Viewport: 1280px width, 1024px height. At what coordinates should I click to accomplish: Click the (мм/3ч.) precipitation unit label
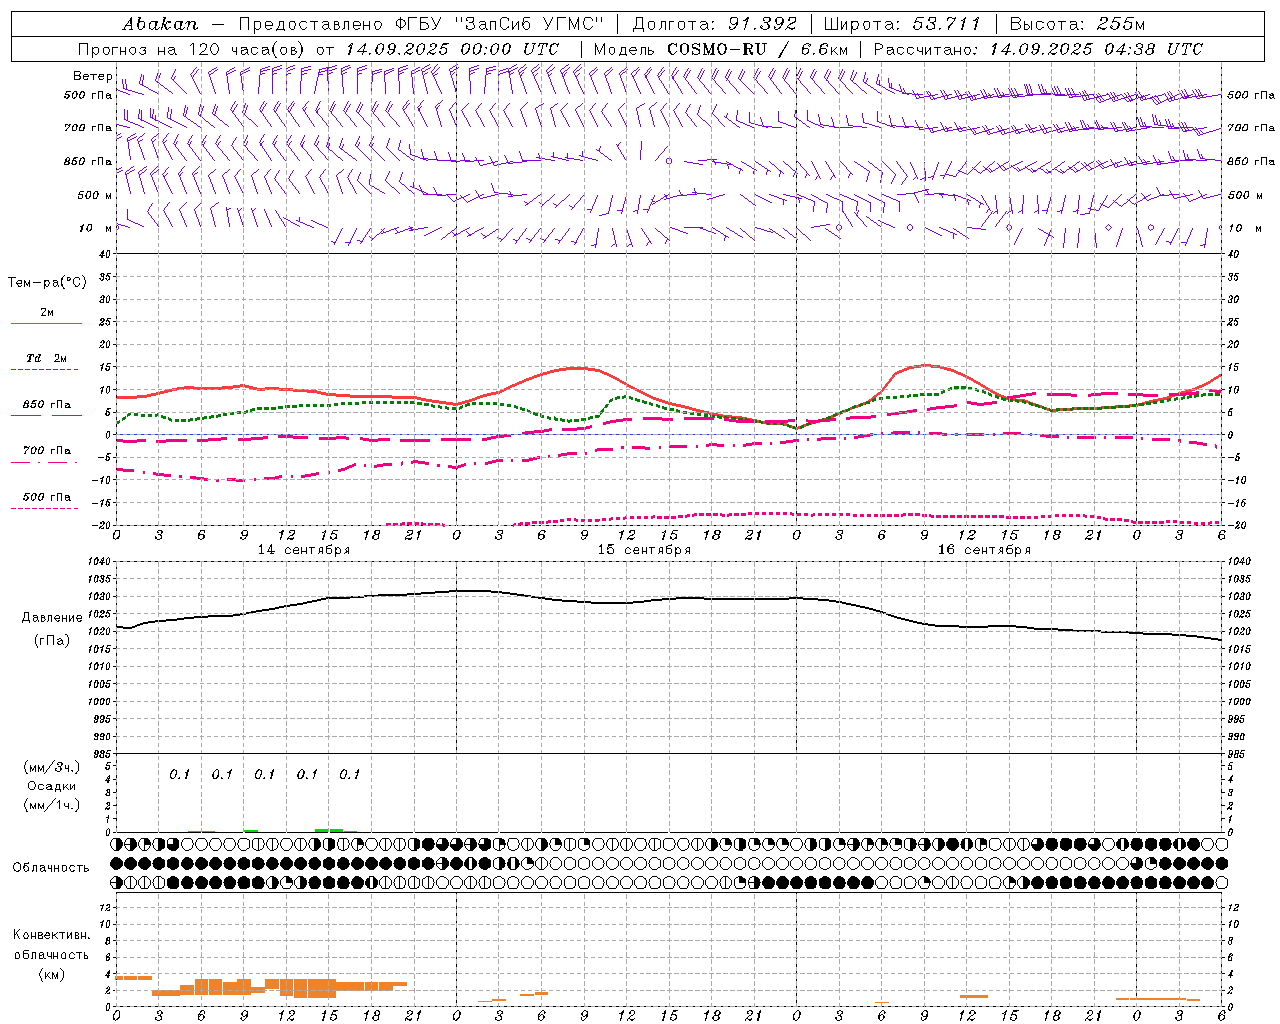(x=52, y=767)
